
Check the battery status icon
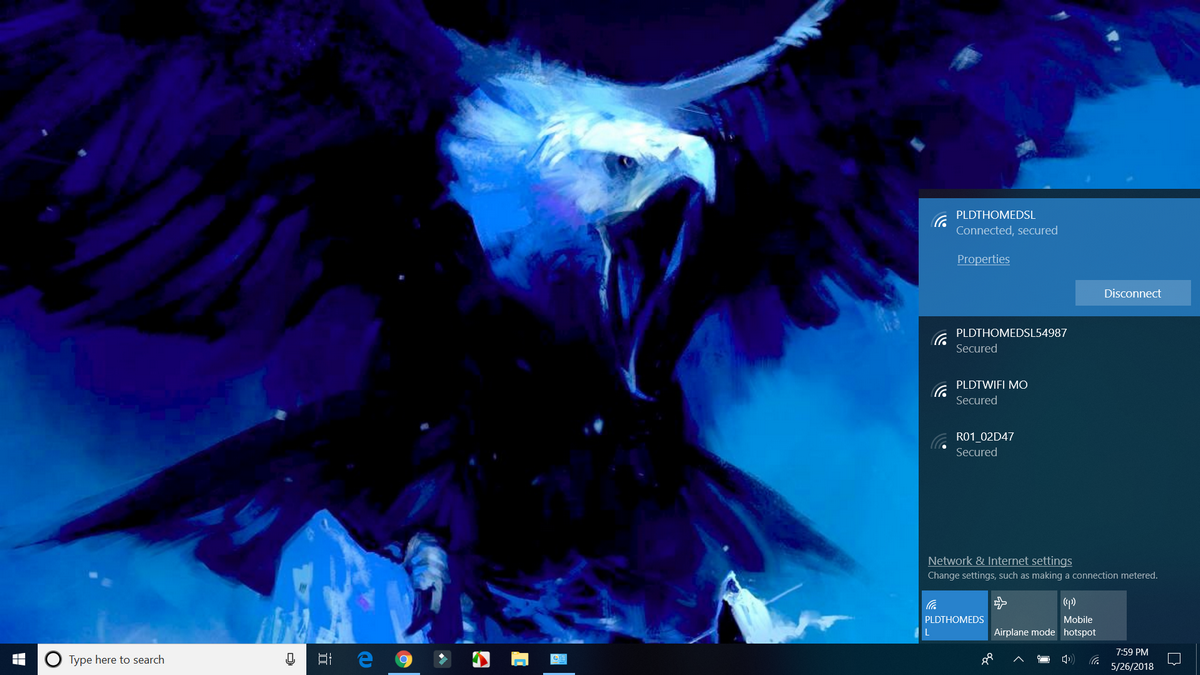click(1043, 659)
